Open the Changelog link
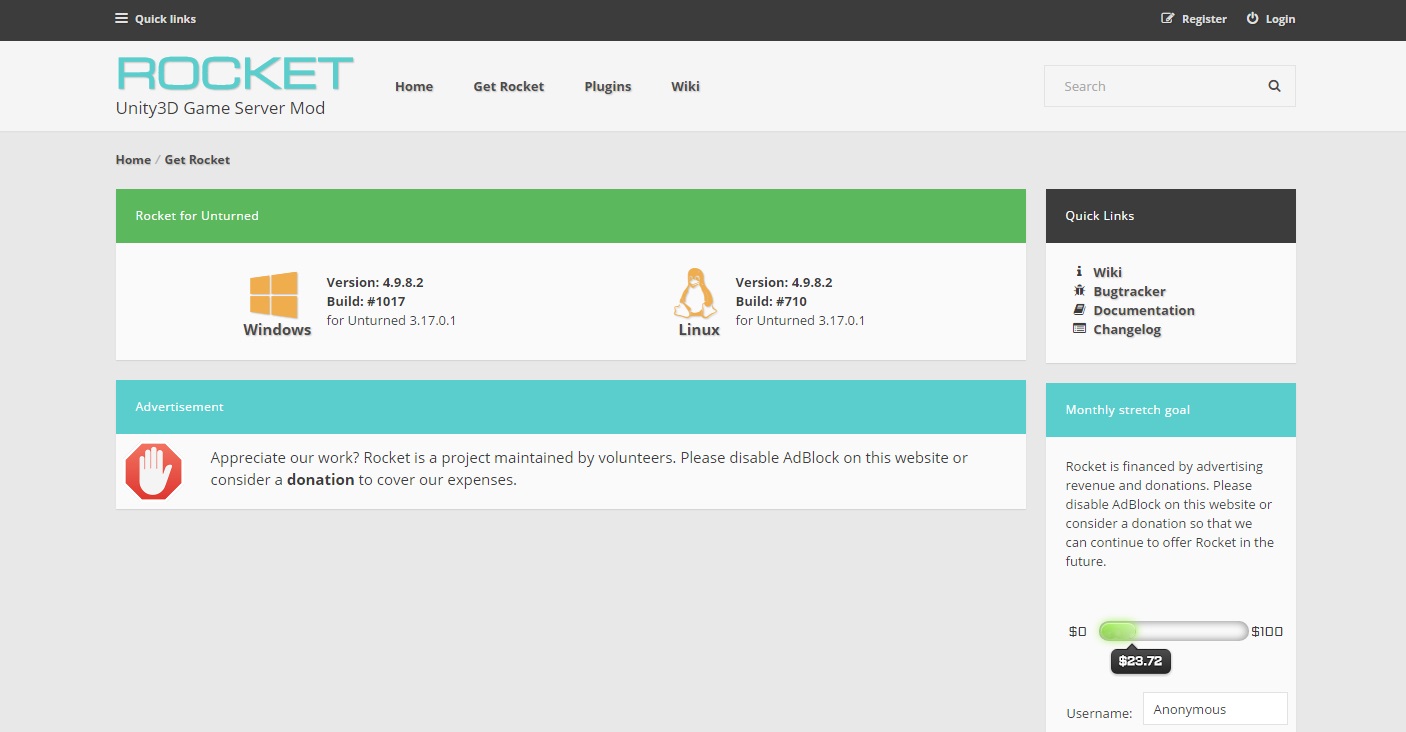 click(x=1127, y=329)
